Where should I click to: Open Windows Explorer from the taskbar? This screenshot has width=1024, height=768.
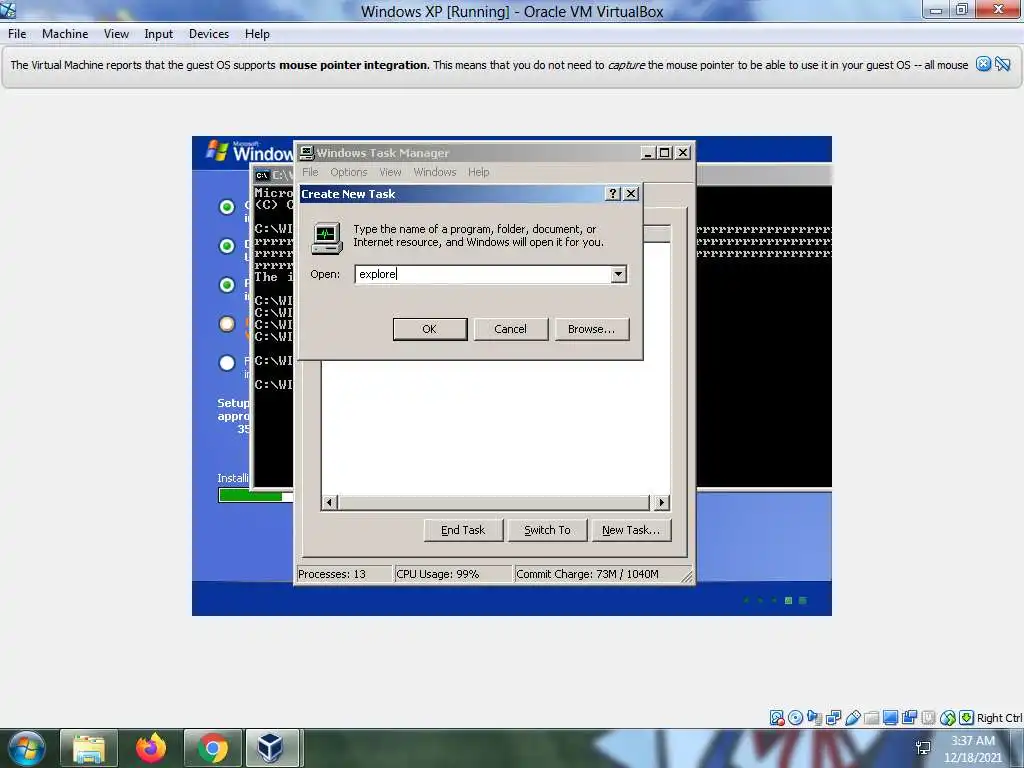click(x=89, y=748)
